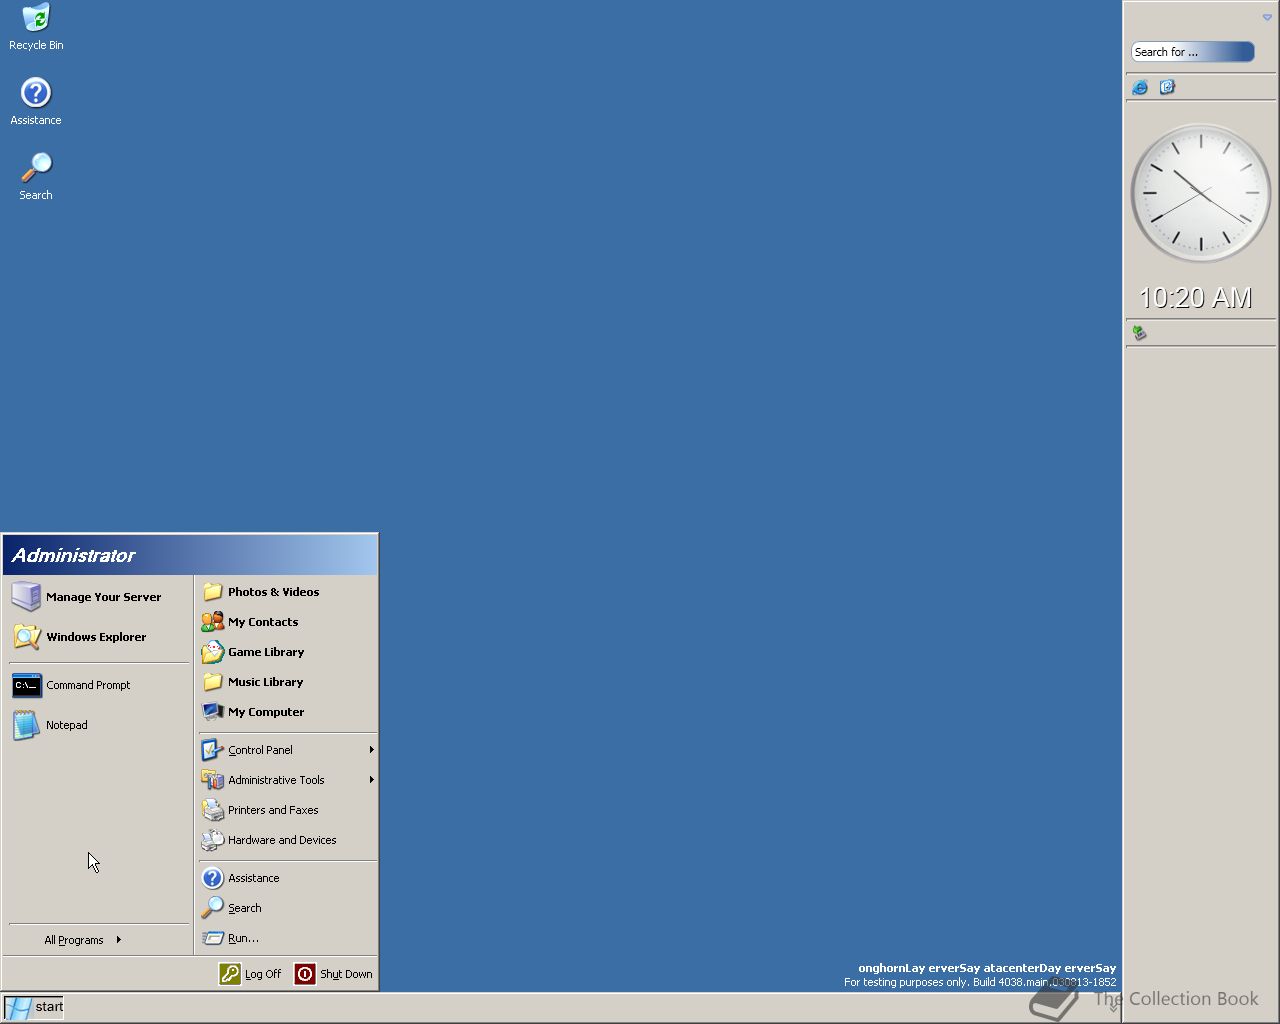Click the 10:20 AM time display

tap(1196, 298)
